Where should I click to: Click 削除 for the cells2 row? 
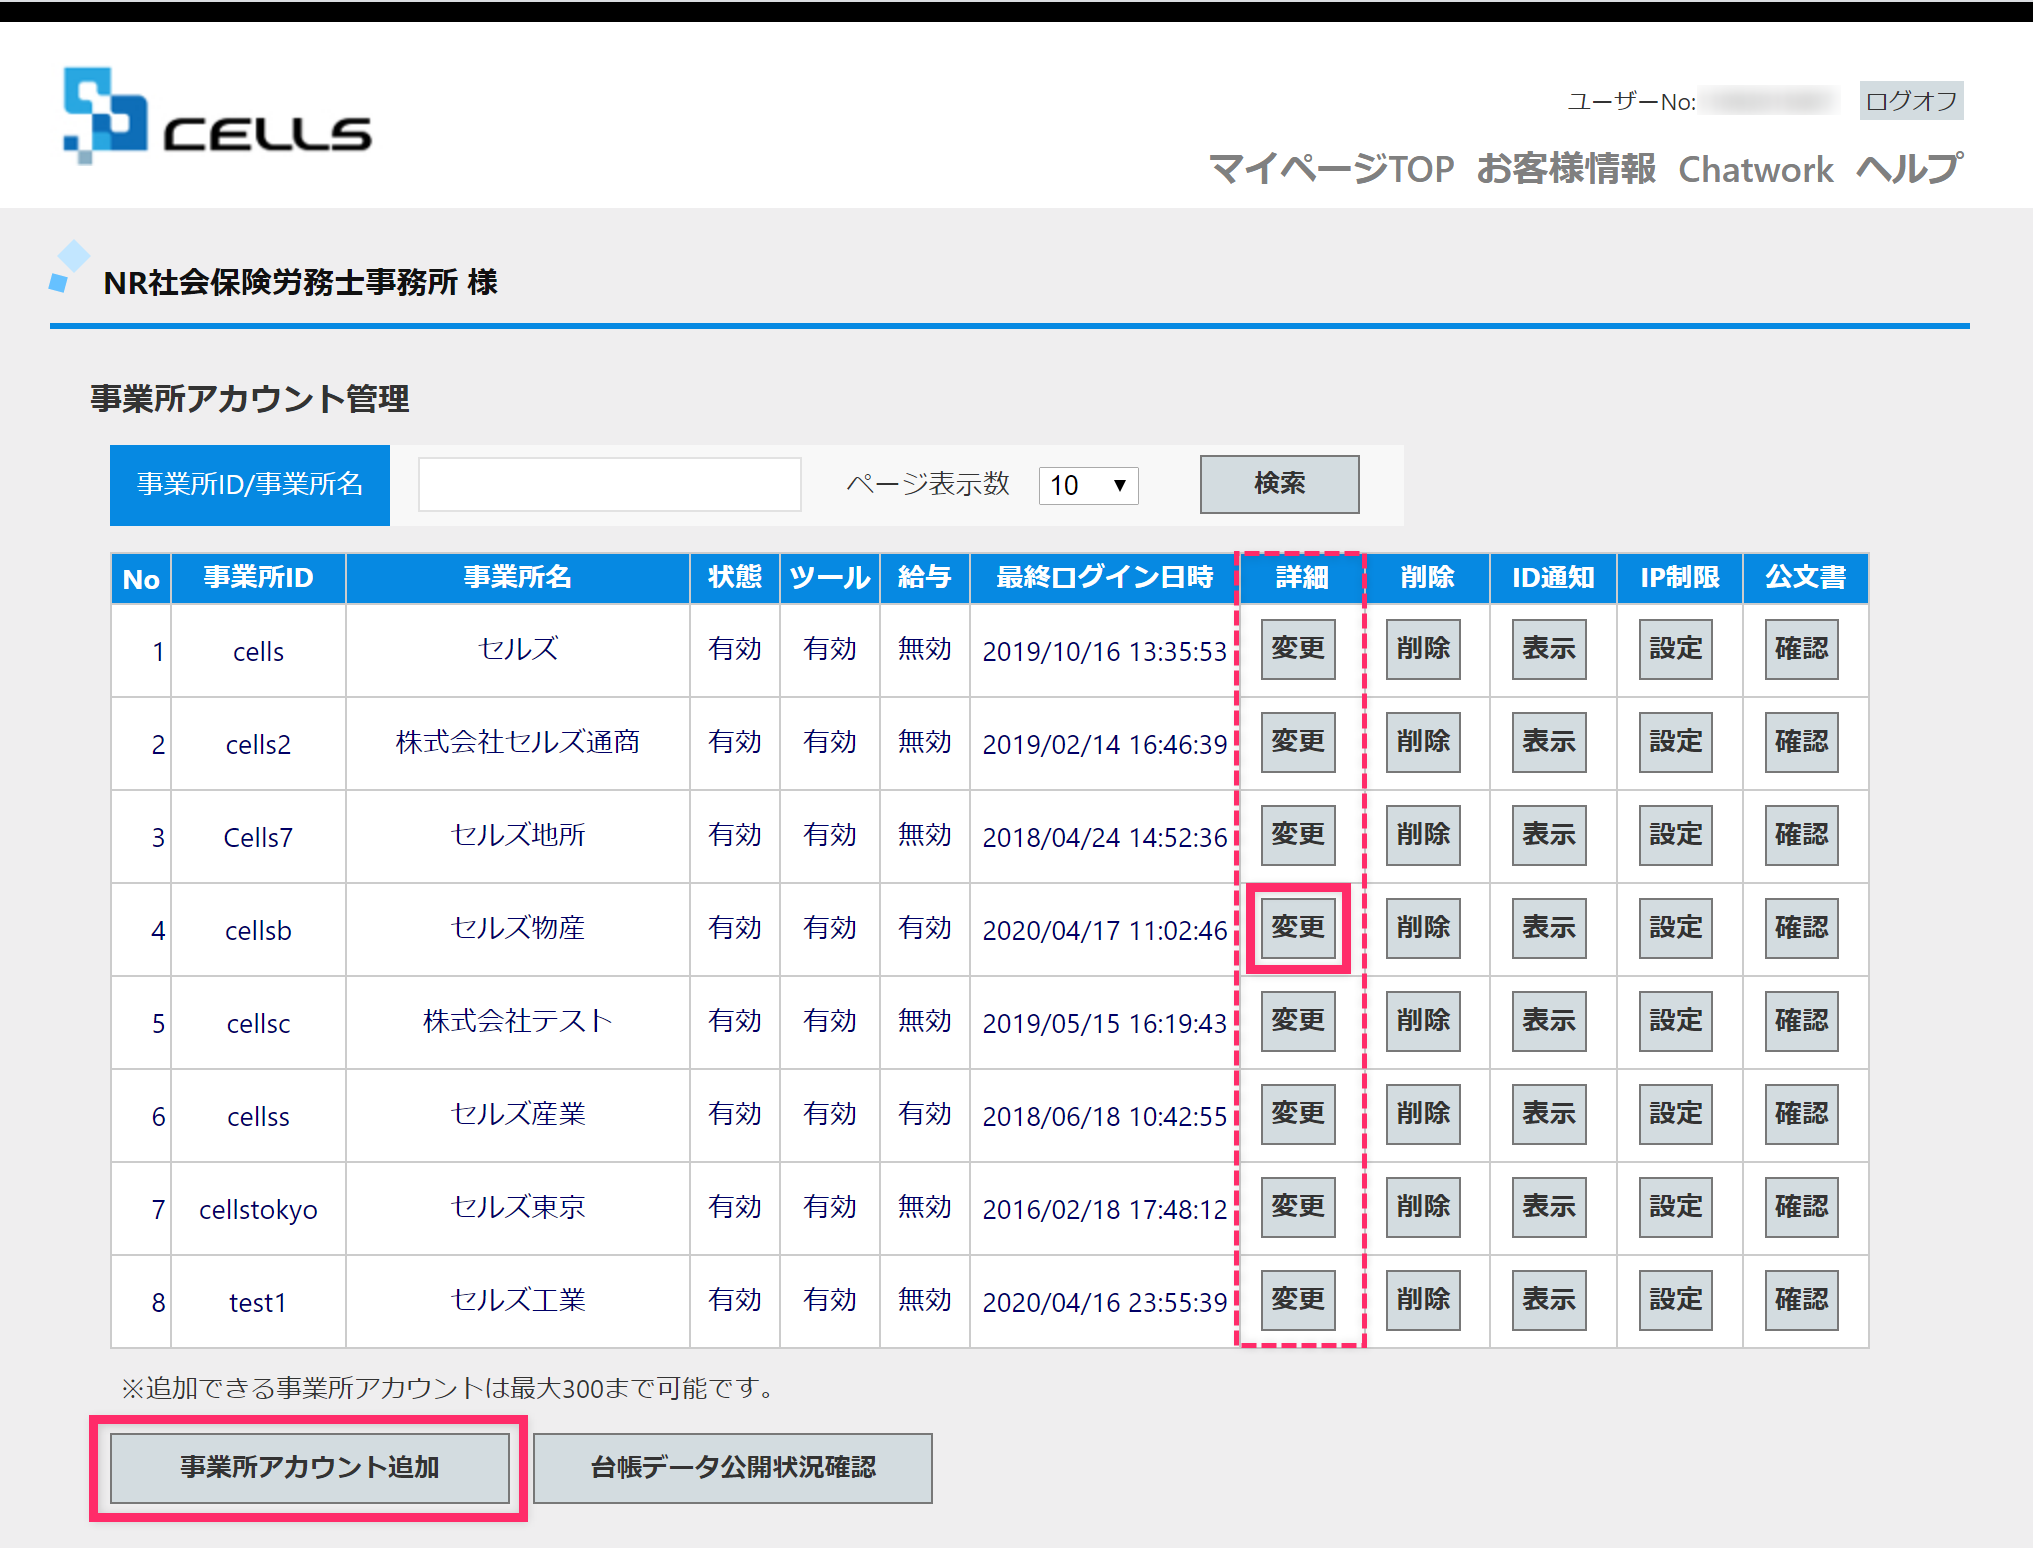(1423, 742)
